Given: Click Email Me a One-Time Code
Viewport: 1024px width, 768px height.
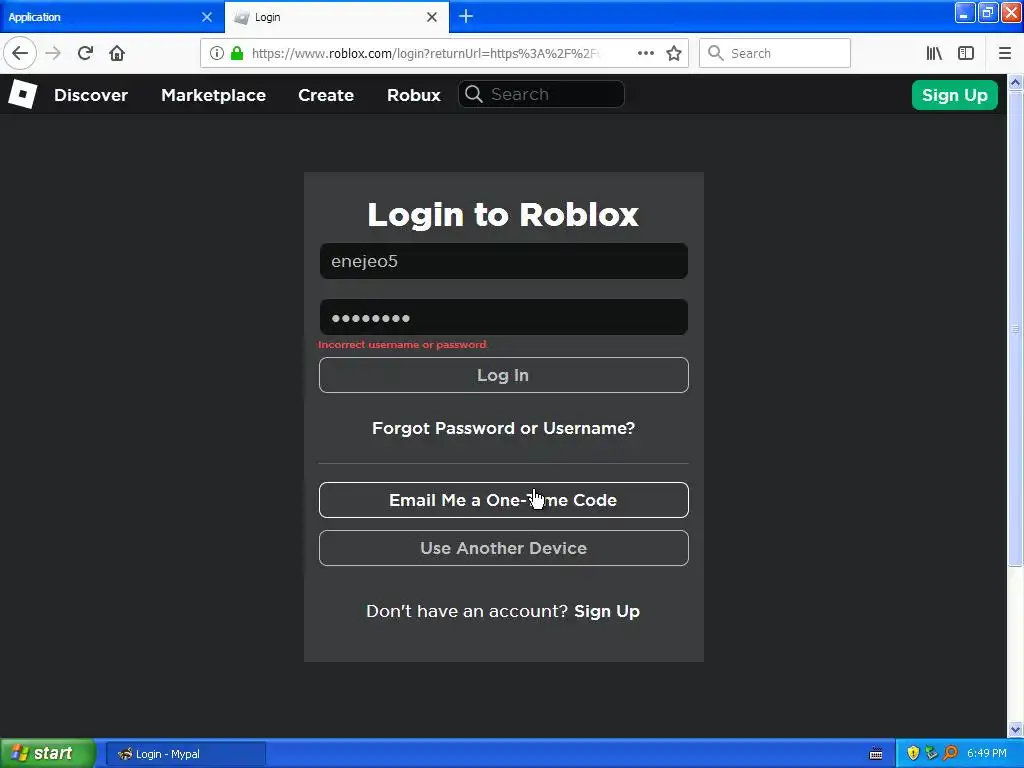Looking at the screenshot, I should coord(504,500).
